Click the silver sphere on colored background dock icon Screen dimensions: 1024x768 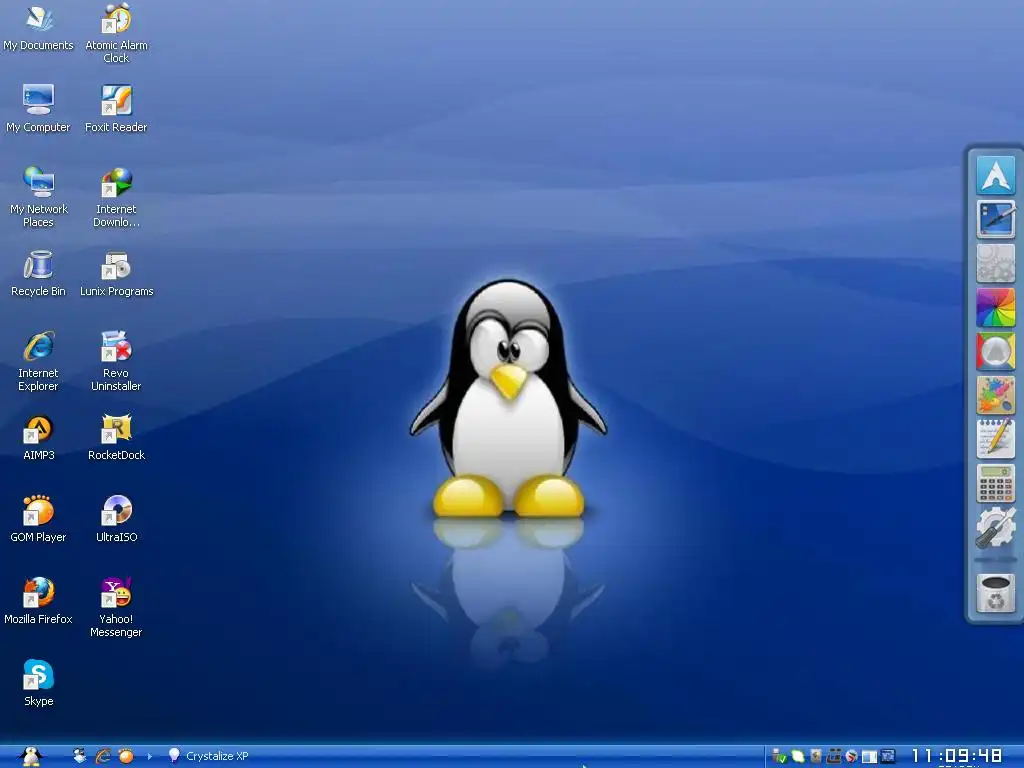(995, 351)
